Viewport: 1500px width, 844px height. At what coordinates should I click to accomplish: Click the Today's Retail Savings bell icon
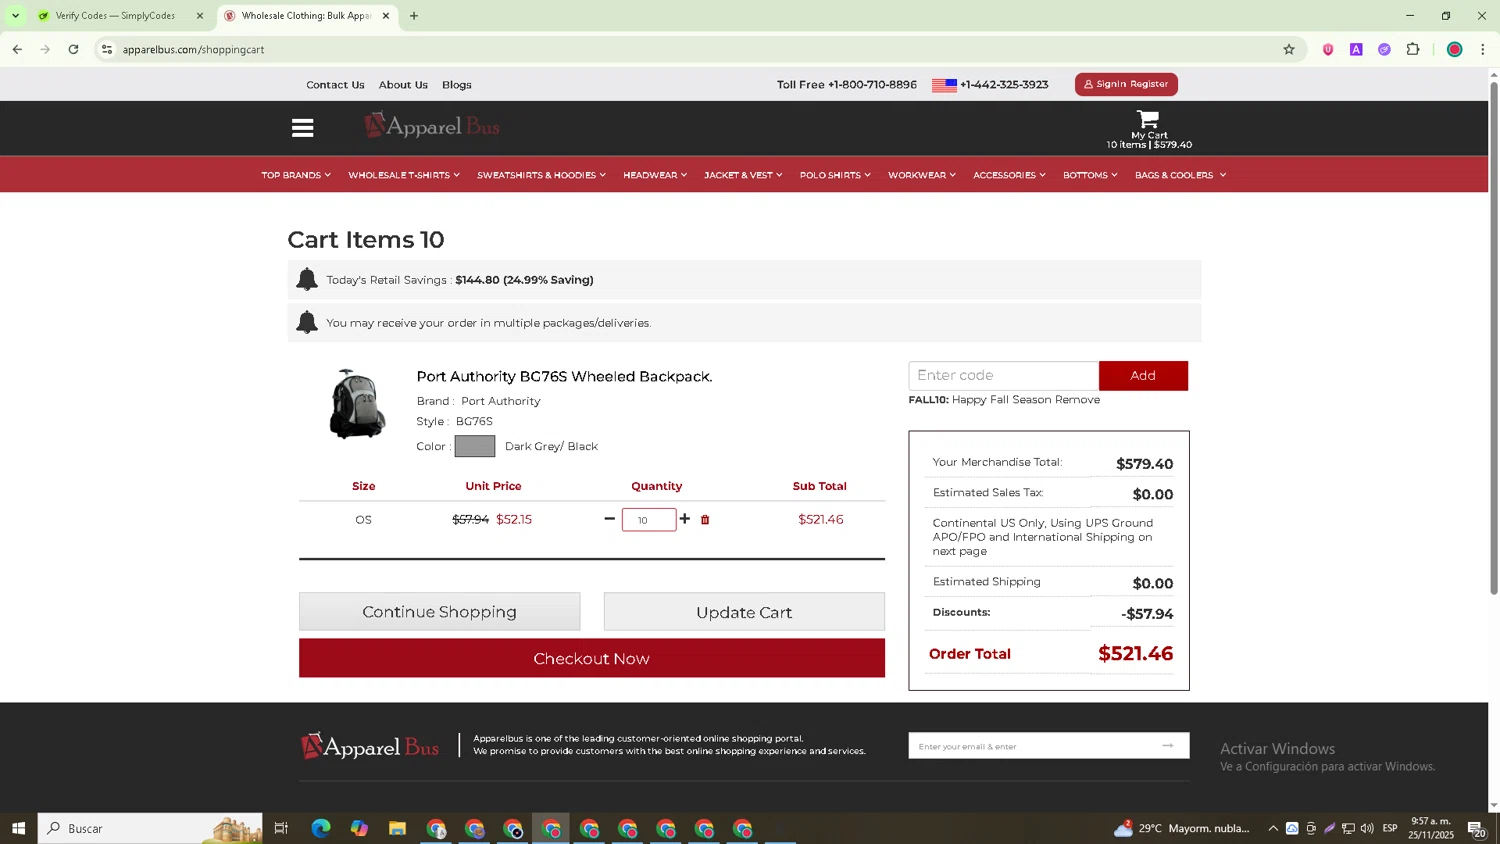(307, 280)
